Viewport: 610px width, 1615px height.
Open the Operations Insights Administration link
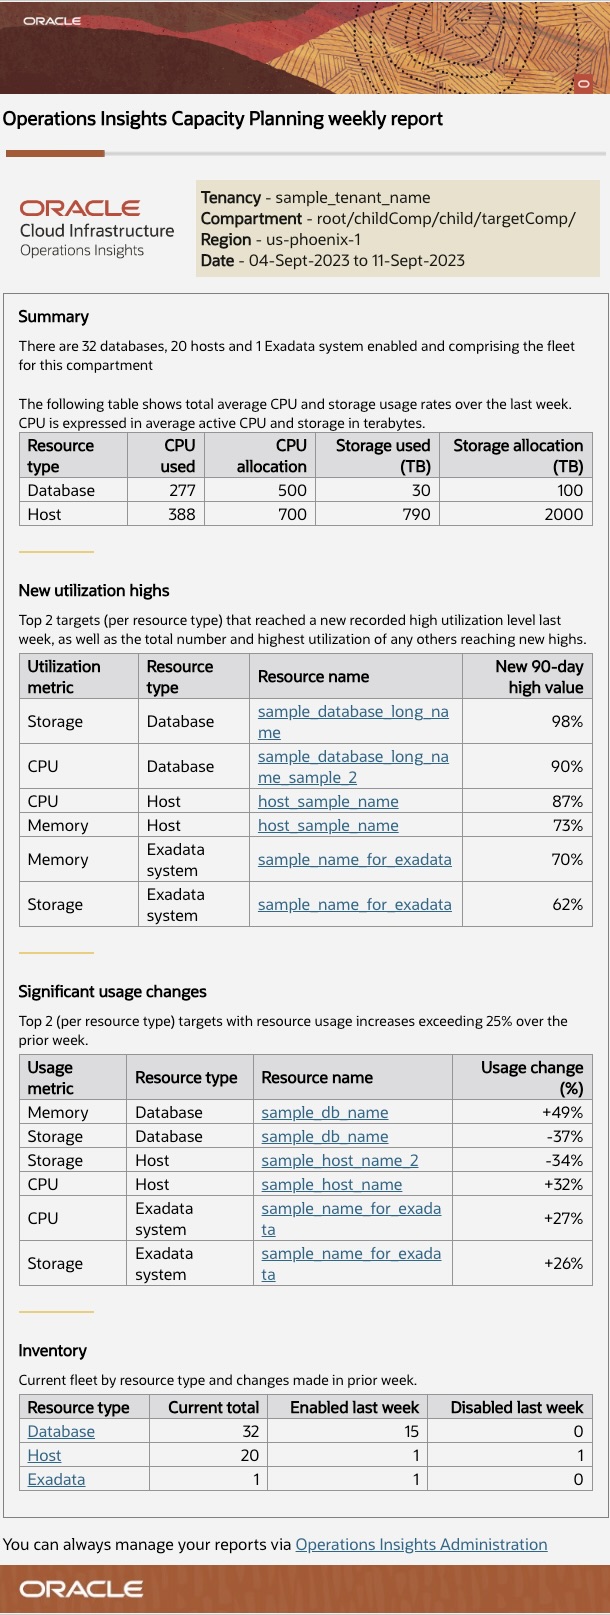[x=421, y=1544]
